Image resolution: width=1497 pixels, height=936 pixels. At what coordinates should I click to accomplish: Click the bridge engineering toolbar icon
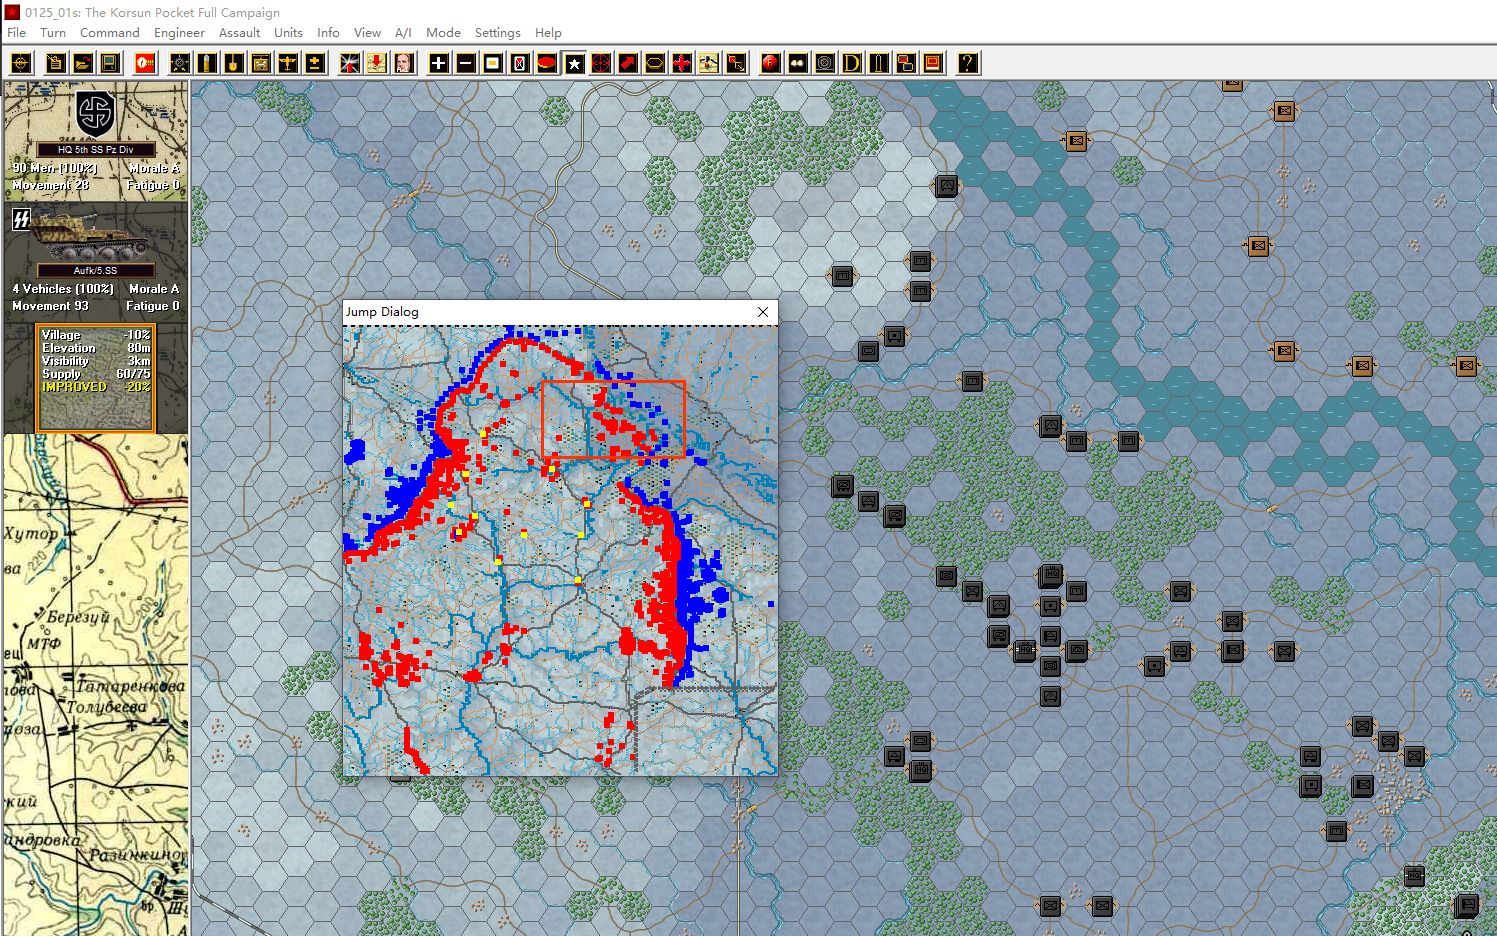point(260,63)
